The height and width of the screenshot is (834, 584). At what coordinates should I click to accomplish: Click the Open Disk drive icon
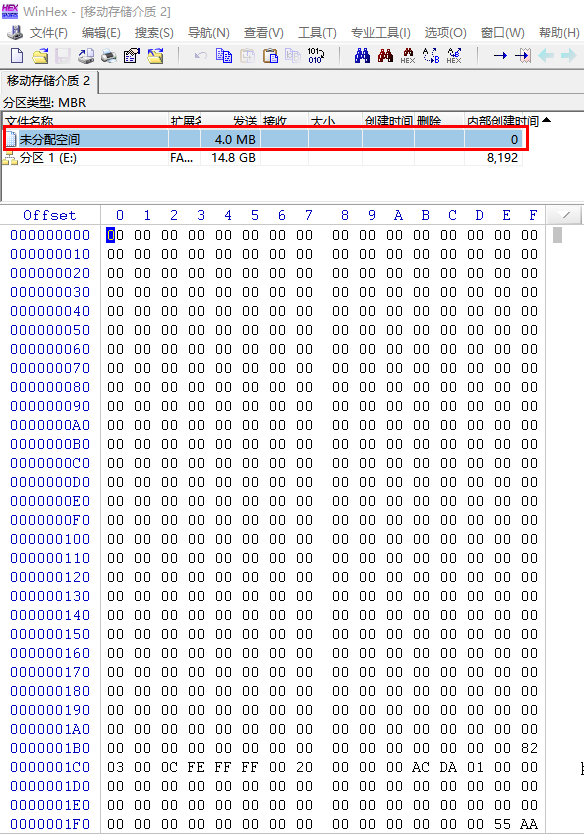(86, 55)
